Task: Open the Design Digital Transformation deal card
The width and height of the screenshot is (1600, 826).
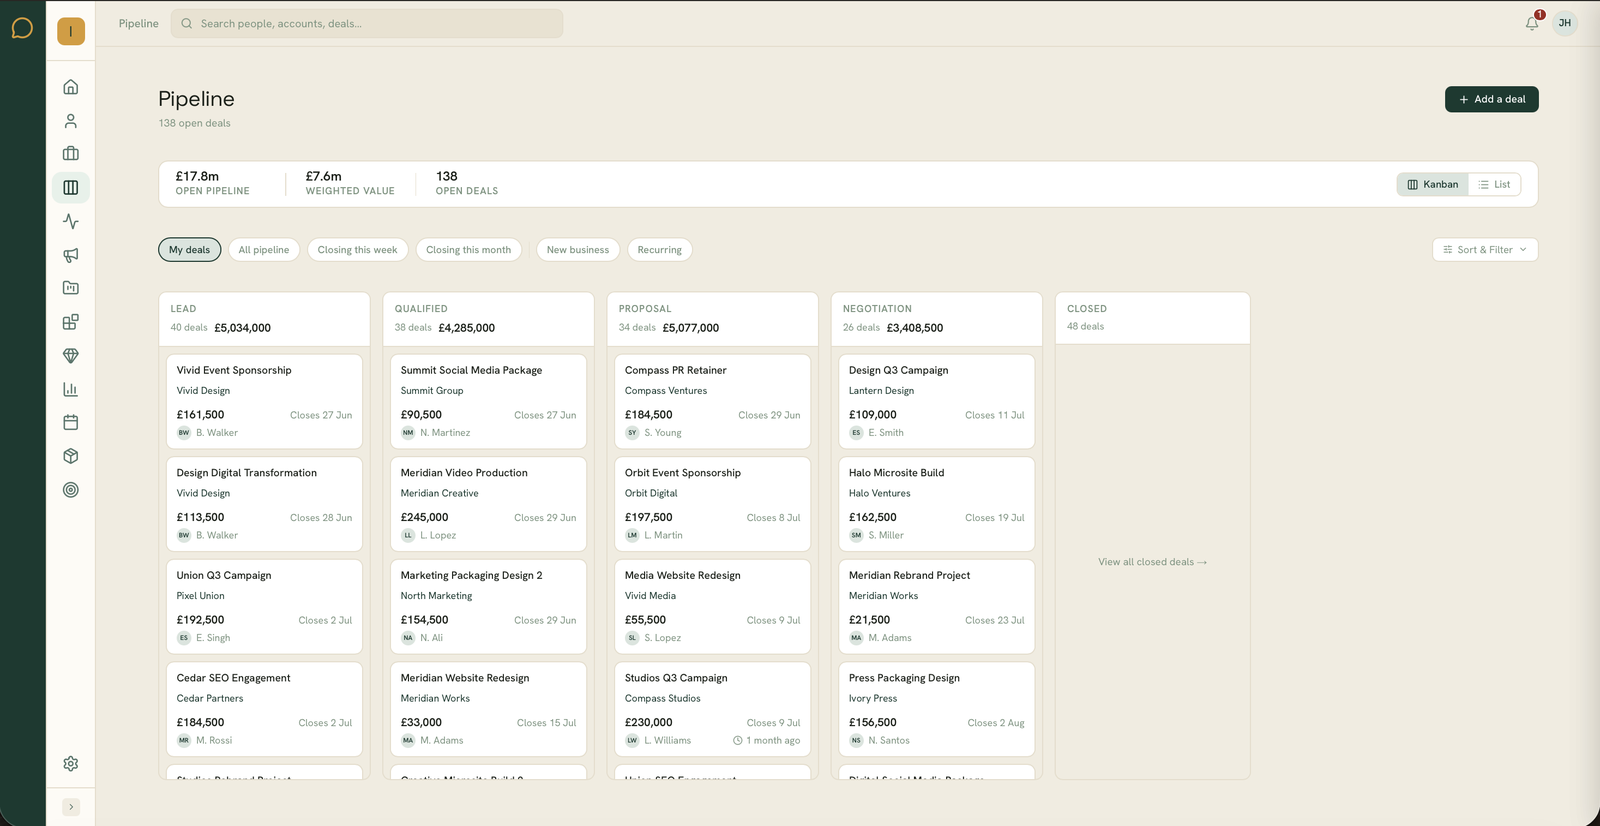Action: (264, 504)
